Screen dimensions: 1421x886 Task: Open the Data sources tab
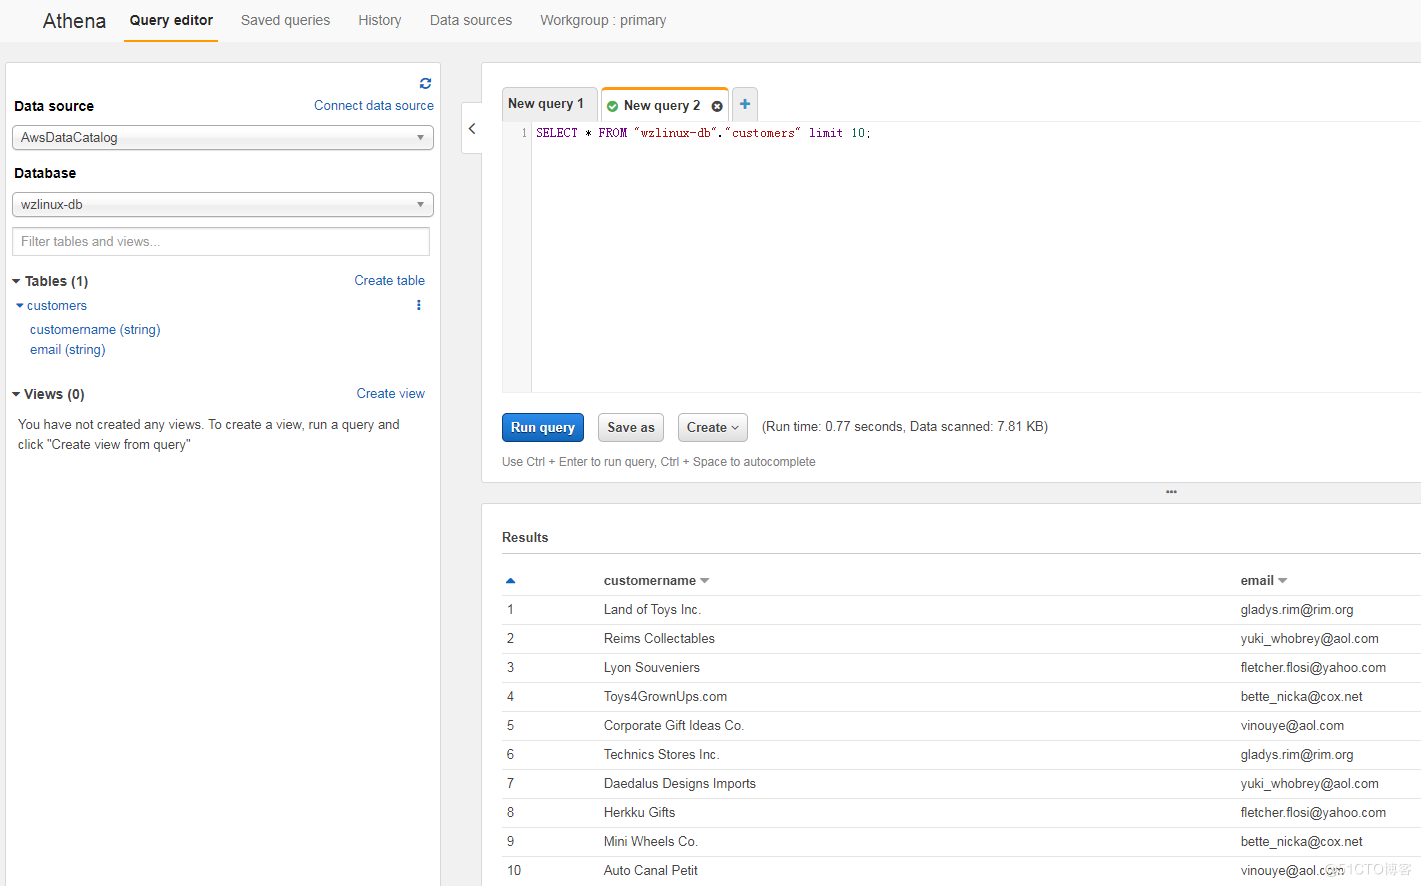[471, 20]
